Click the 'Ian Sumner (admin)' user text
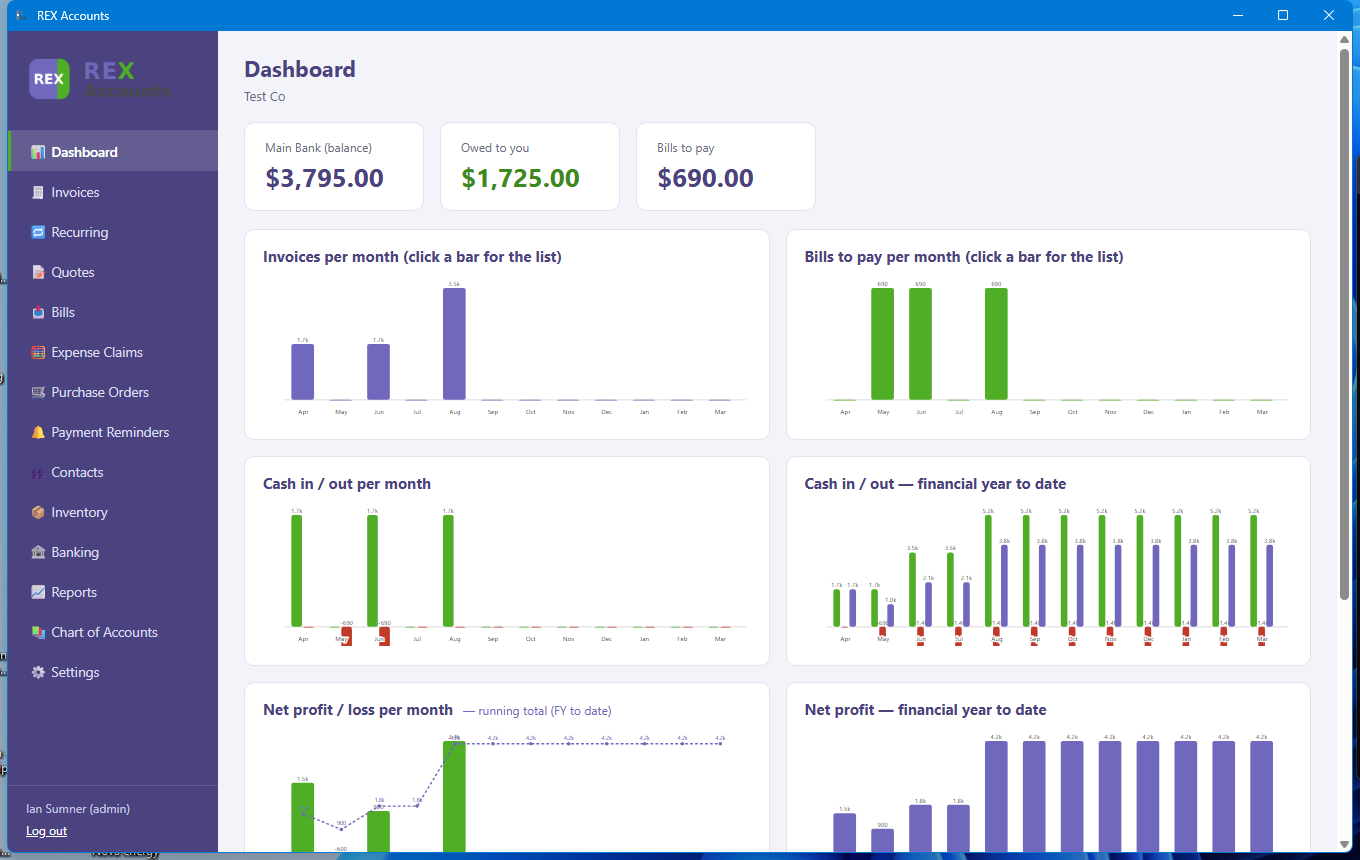Screen dimensions: 1360x860 (x=78, y=809)
